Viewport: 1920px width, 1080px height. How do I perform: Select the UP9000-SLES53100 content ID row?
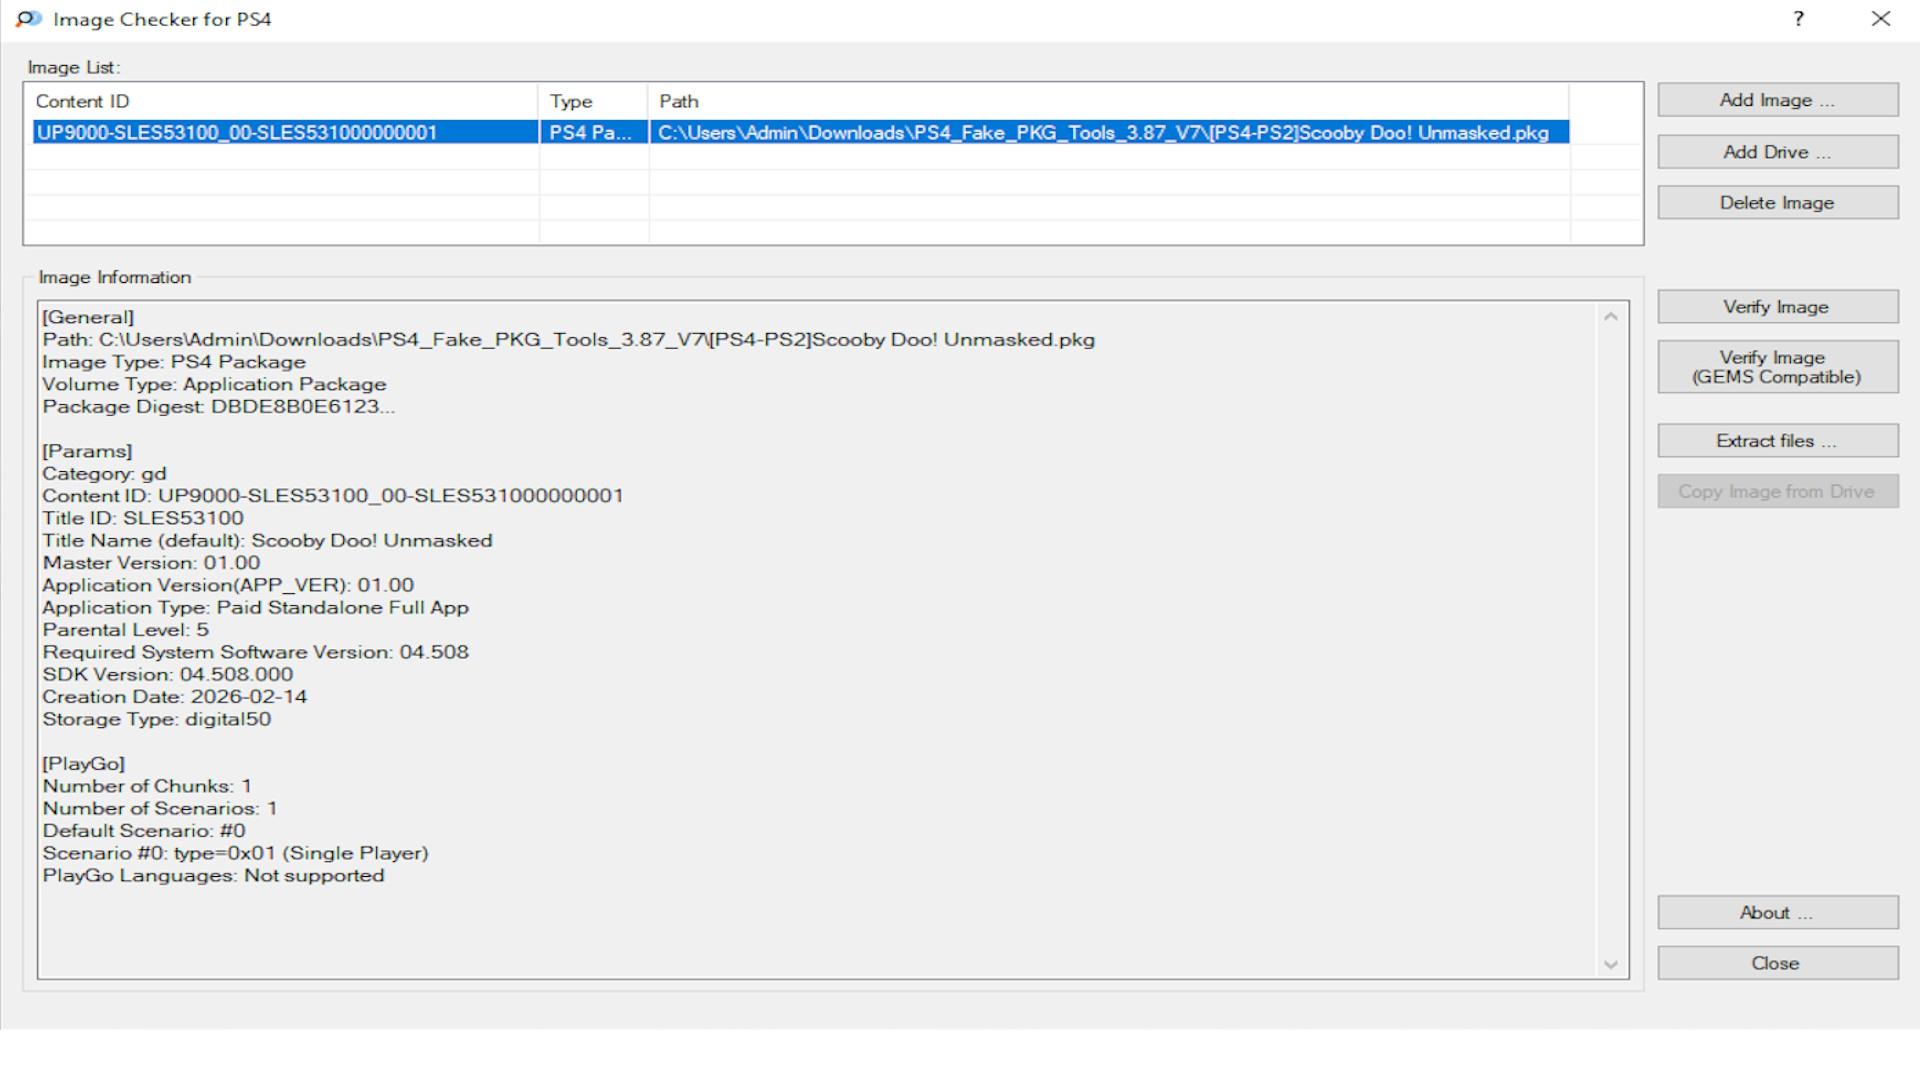click(x=237, y=133)
